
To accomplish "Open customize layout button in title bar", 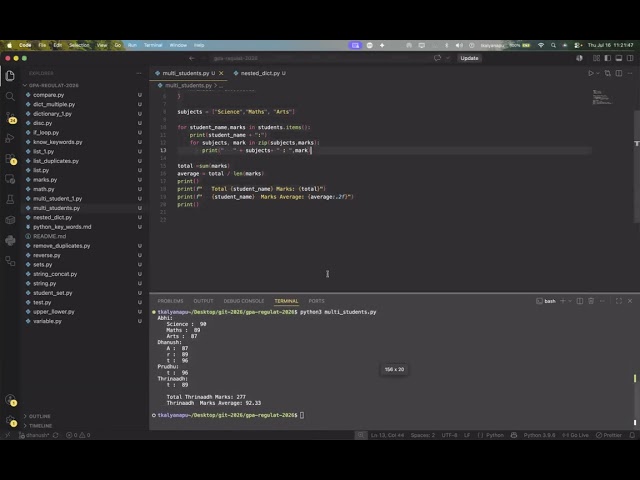I will (596, 58).
